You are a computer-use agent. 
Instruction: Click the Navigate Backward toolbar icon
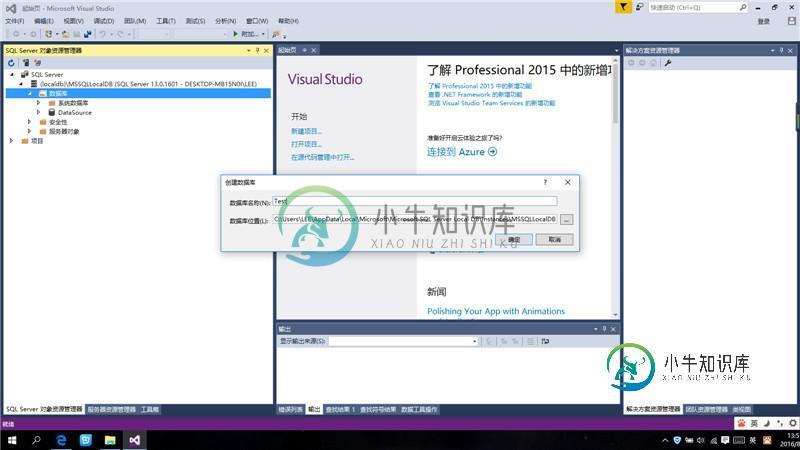pos(16,34)
